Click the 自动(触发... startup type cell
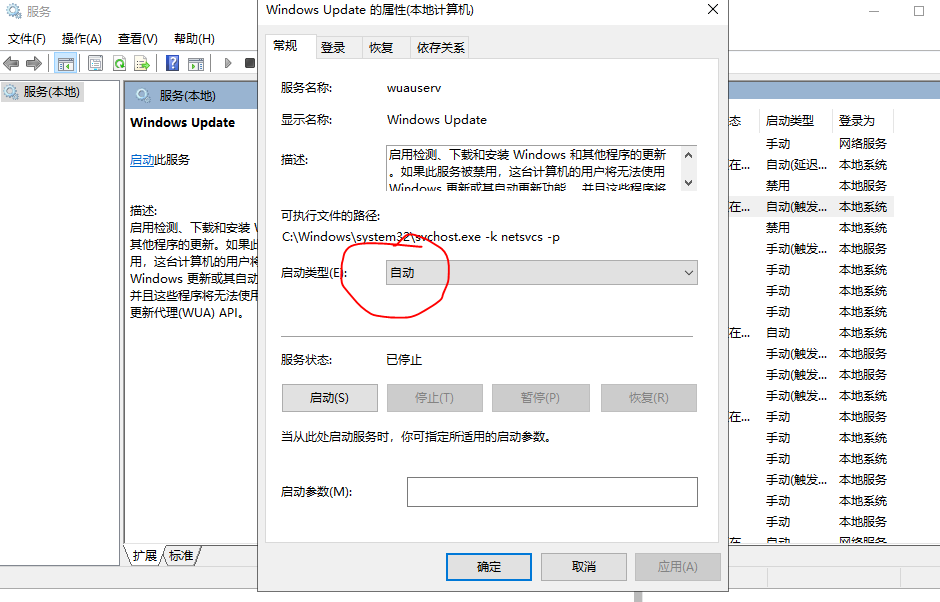The width and height of the screenshot is (940, 602). tap(796, 207)
